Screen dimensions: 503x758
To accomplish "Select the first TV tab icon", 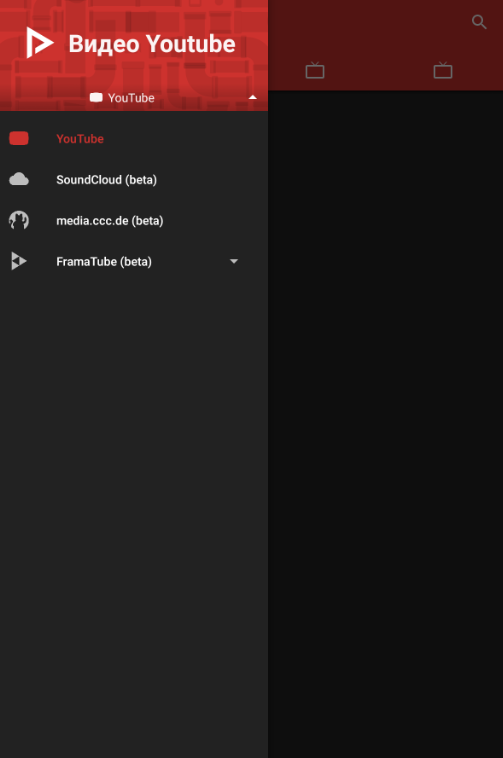I will point(315,71).
